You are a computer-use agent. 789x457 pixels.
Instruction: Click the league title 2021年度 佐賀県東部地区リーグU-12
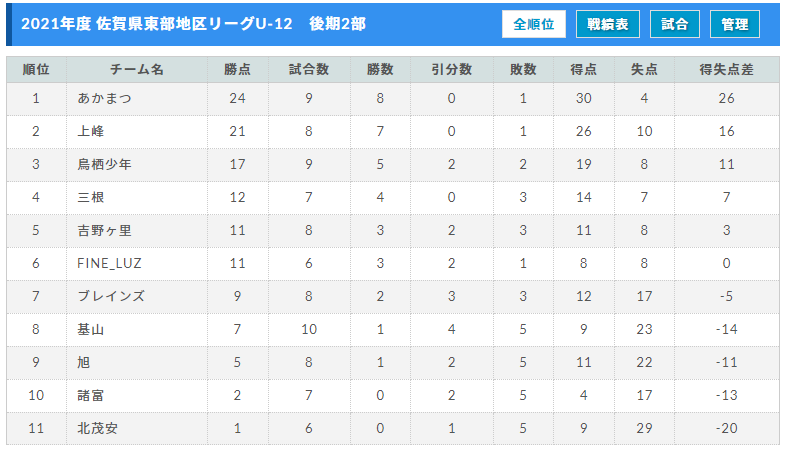(156, 24)
